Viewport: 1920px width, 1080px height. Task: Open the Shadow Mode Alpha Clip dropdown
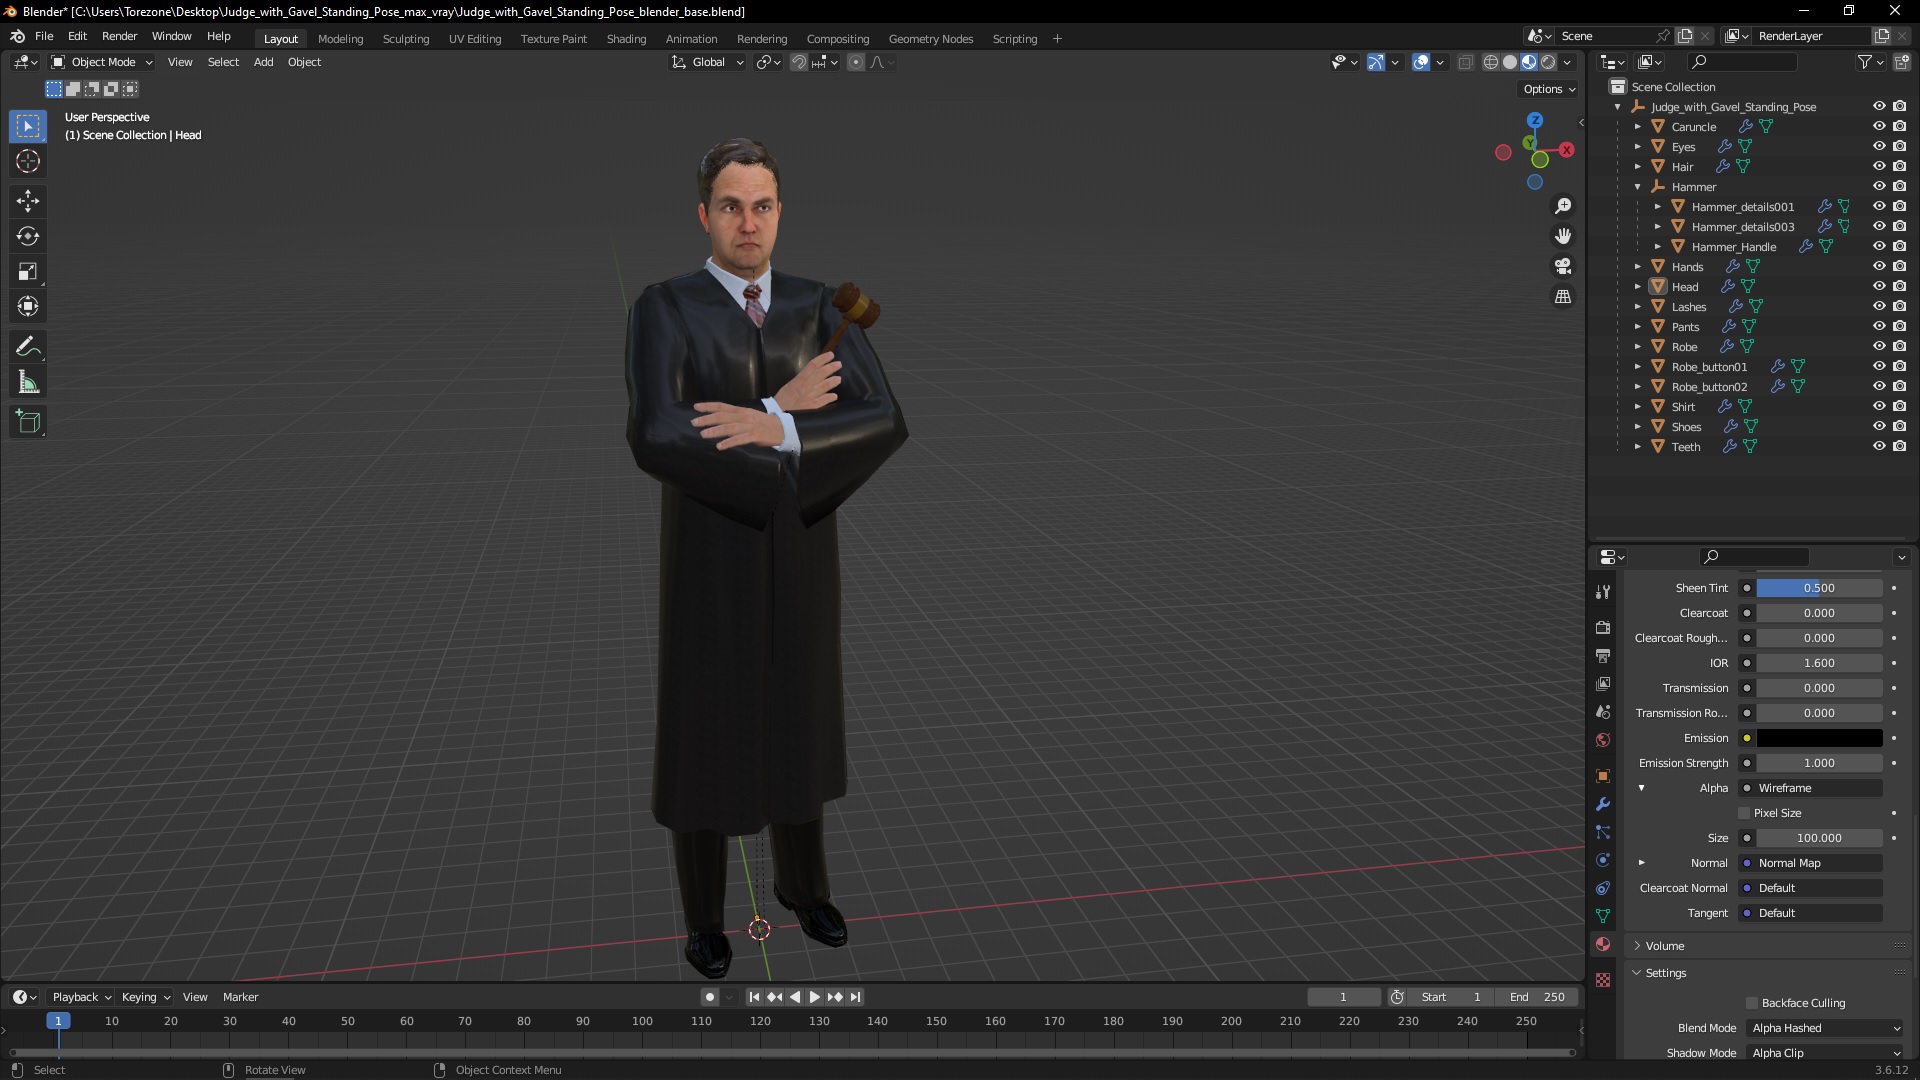click(1826, 1053)
